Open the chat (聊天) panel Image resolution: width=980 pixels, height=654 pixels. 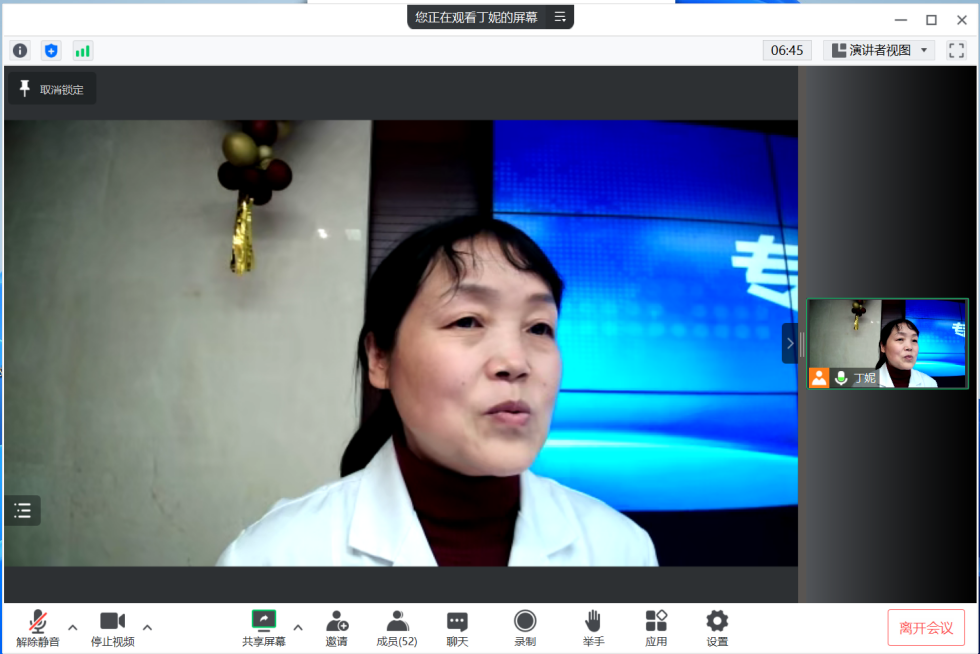click(457, 627)
